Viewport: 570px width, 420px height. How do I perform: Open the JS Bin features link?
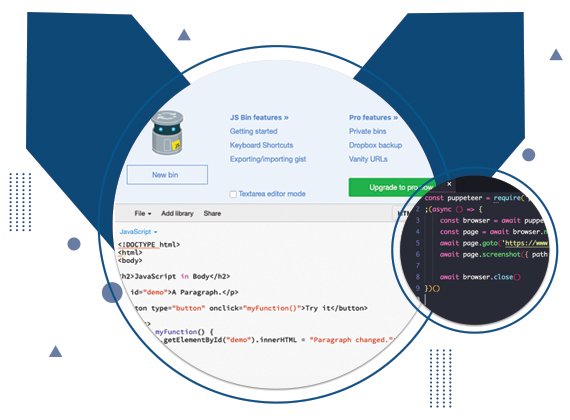click(x=259, y=117)
